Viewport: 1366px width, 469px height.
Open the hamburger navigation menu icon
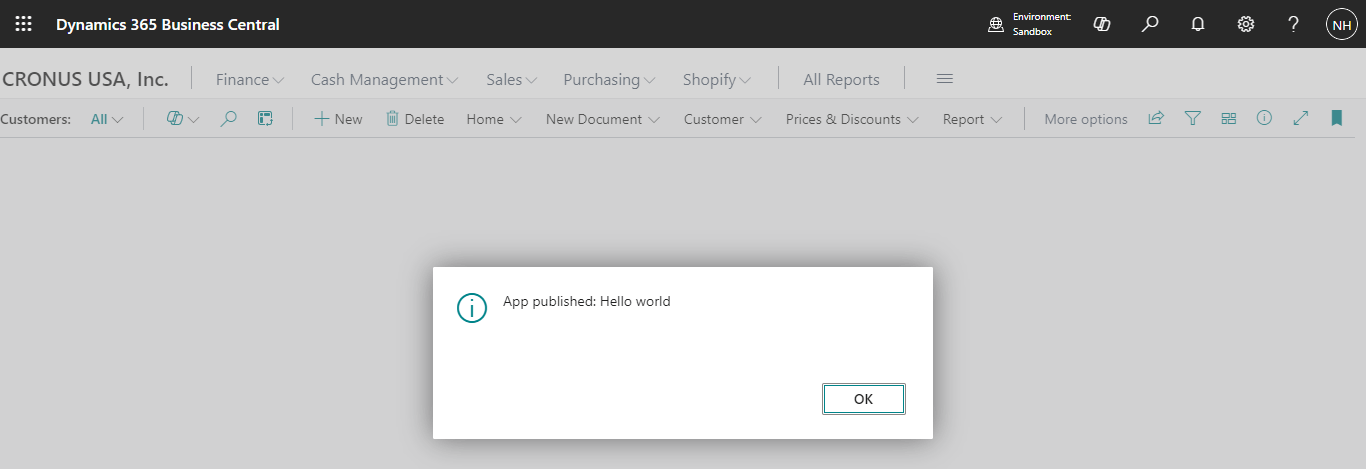pyautogui.click(x=944, y=79)
